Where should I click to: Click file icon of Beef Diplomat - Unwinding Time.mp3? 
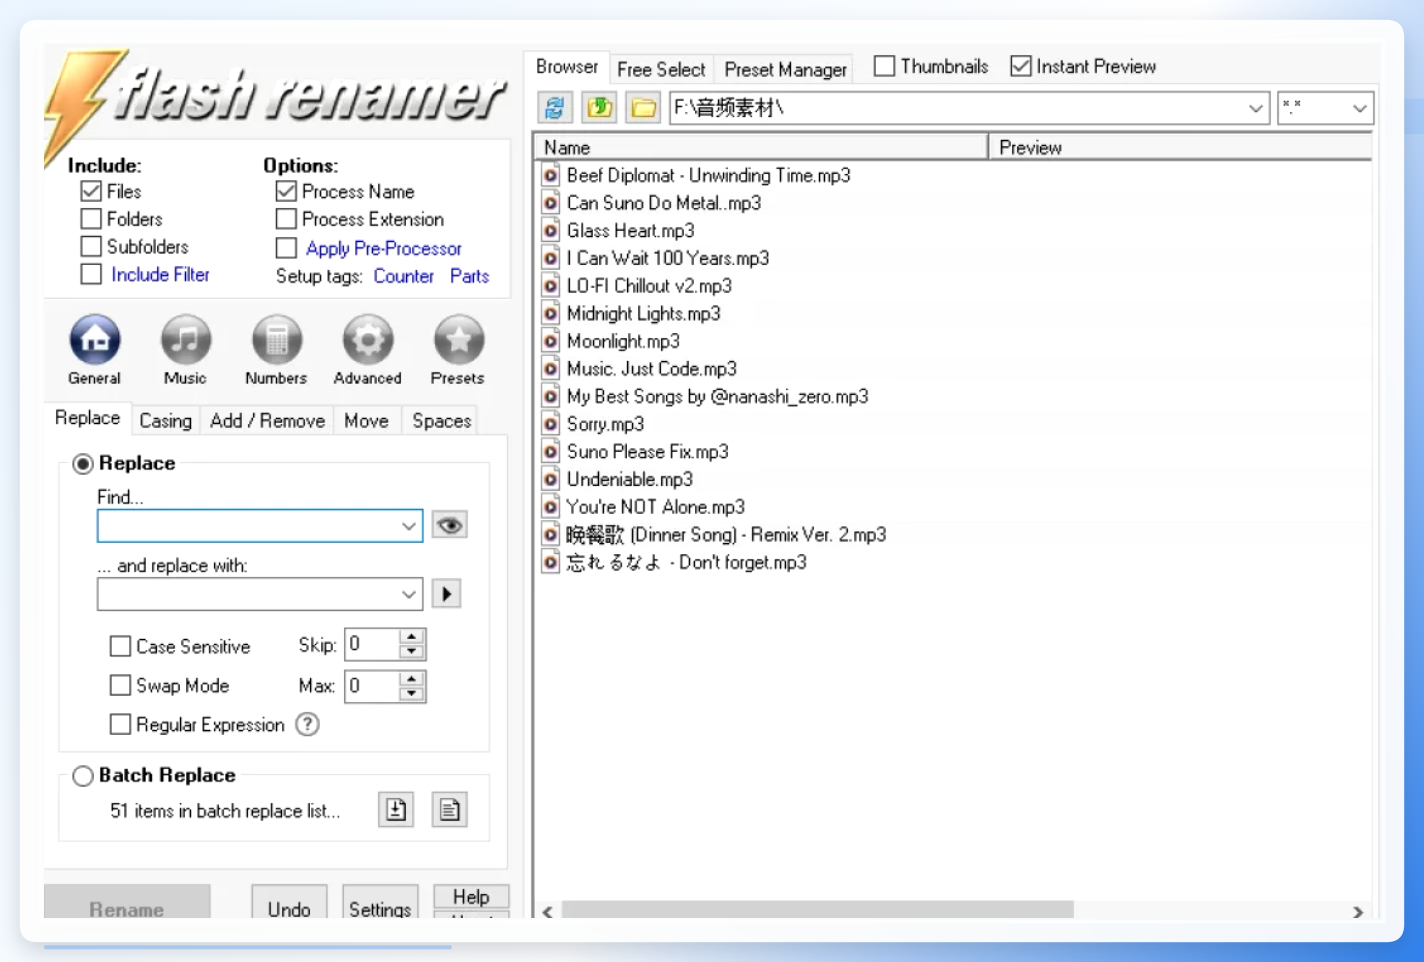click(x=551, y=175)
